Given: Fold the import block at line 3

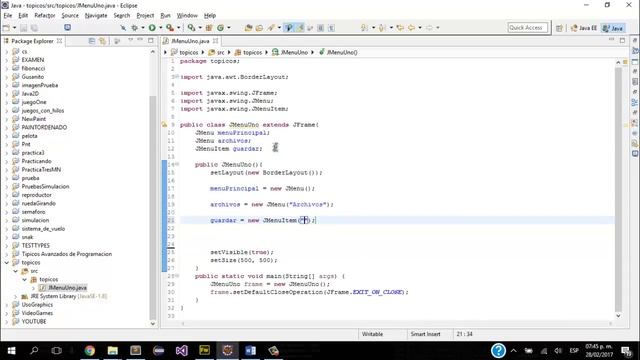Looking at the screenshot, I should tap(177, 77).
